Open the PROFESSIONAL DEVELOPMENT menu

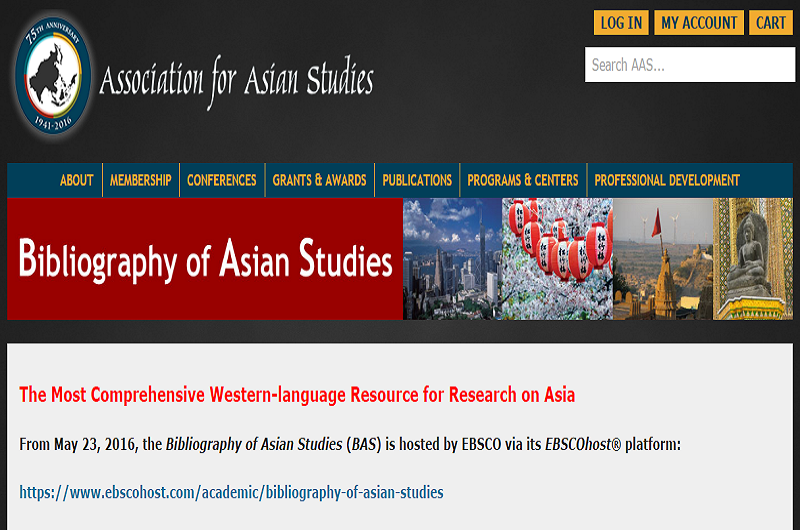667,180
